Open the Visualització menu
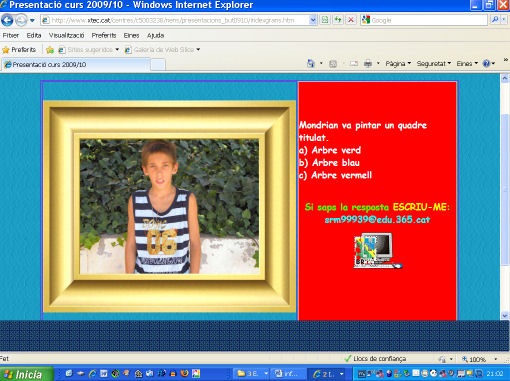Screen dimensions: 510x381 pyautogui.click(x=66, y=35)
